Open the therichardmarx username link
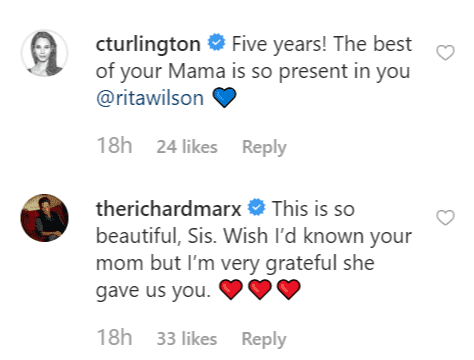 click(169, 209)
